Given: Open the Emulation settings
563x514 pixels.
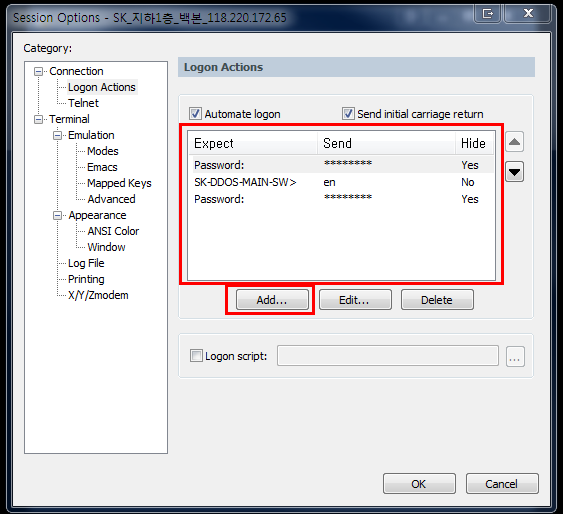Looking at the screenshot, I should pyautogui.click(x=91, y=135).
